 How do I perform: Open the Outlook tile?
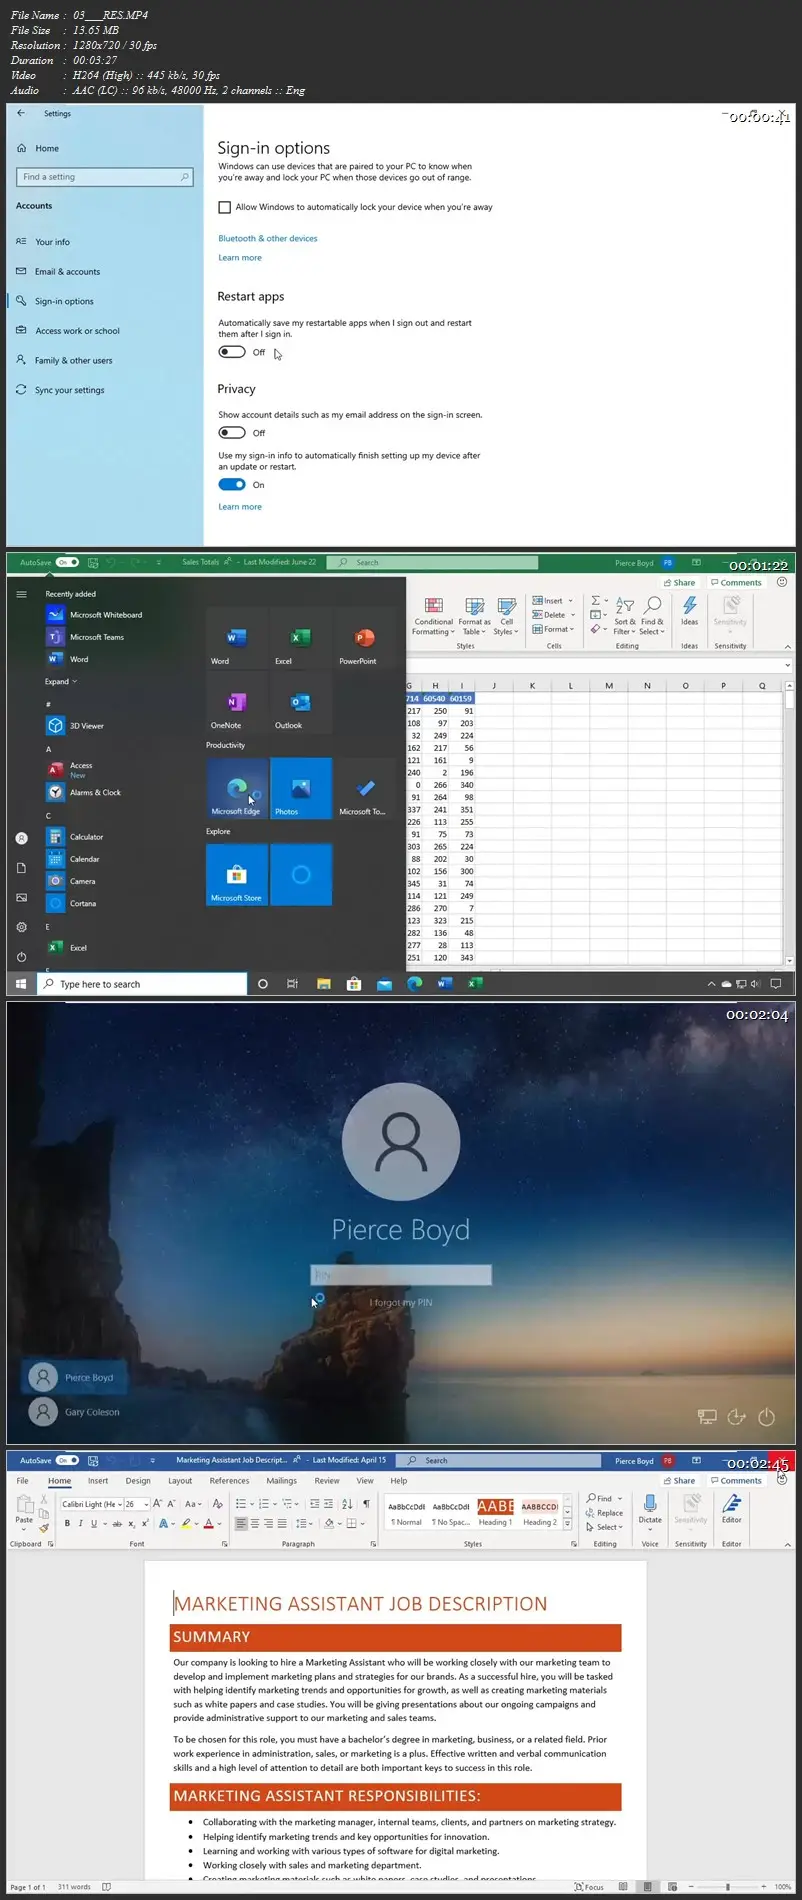click(x=300, y=705)
